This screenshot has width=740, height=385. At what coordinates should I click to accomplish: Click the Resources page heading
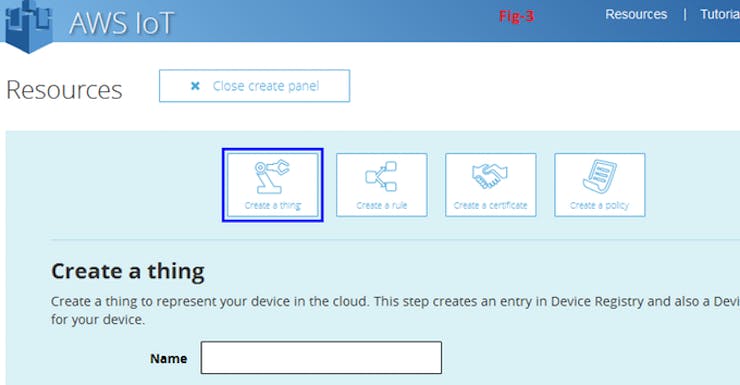pyautogui.click(x=64, y=90)
